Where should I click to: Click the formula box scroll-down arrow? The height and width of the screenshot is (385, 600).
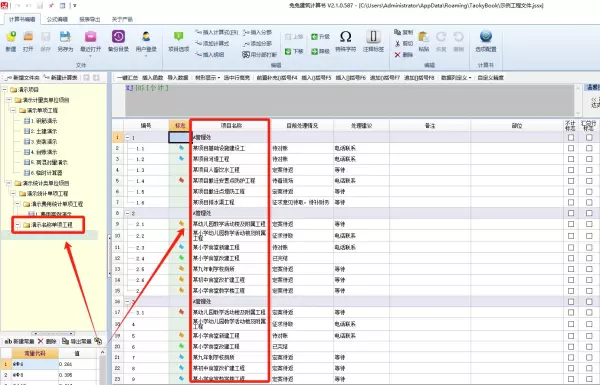(578, 113)
